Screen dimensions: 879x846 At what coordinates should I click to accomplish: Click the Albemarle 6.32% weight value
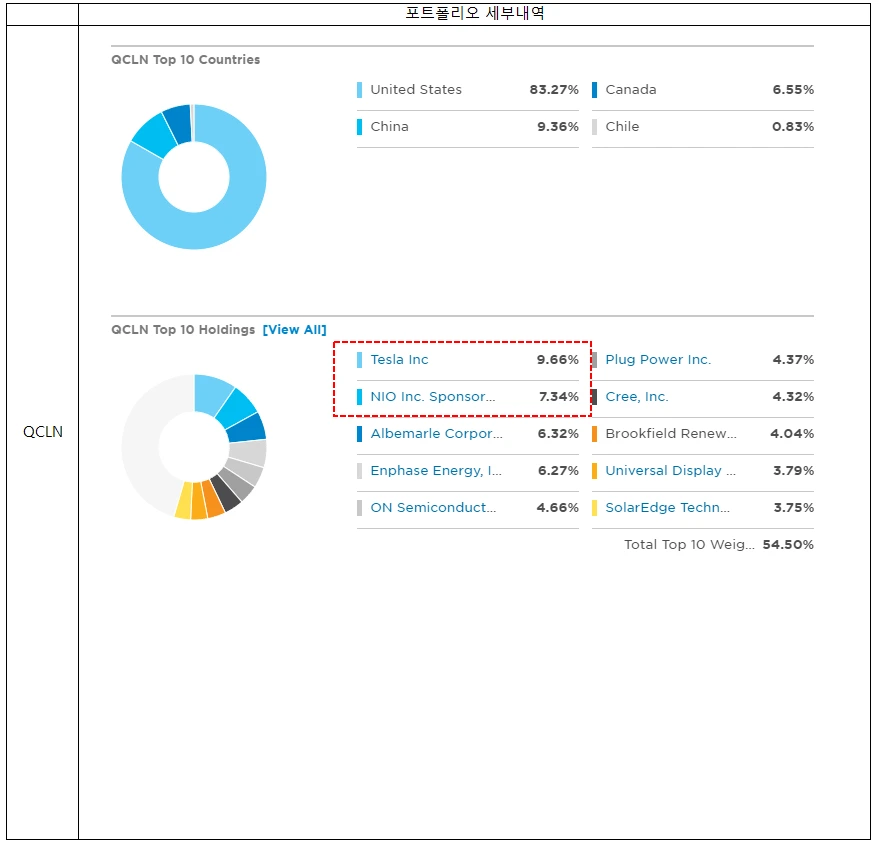(558, 433)
